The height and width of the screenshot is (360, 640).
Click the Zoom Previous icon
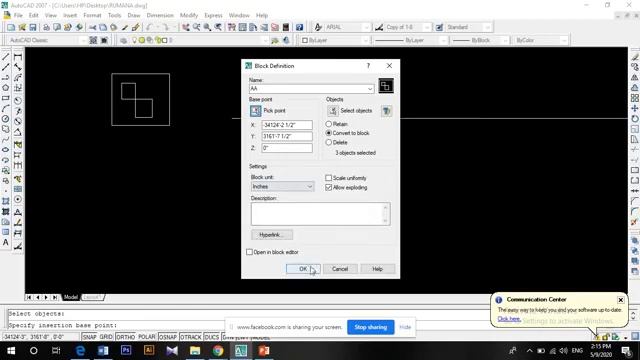coord(218,27)
